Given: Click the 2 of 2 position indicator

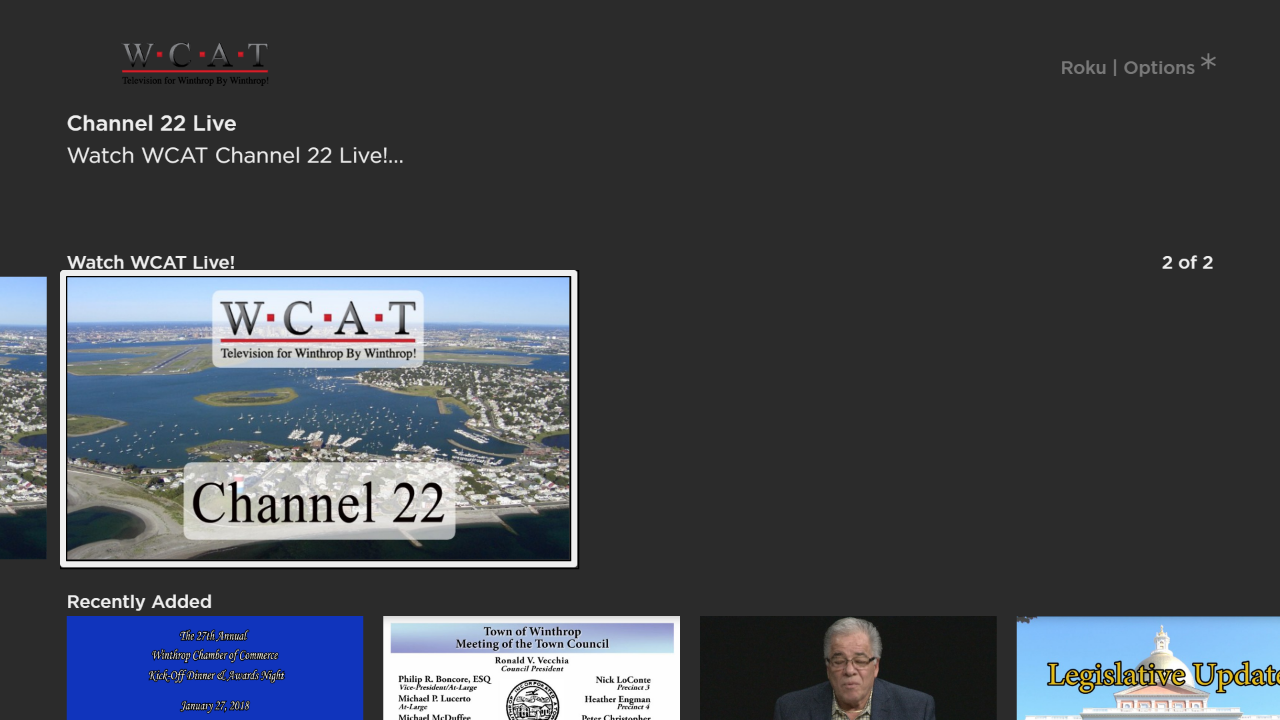Looking at the screenshot, I should tap(1187, 262).
